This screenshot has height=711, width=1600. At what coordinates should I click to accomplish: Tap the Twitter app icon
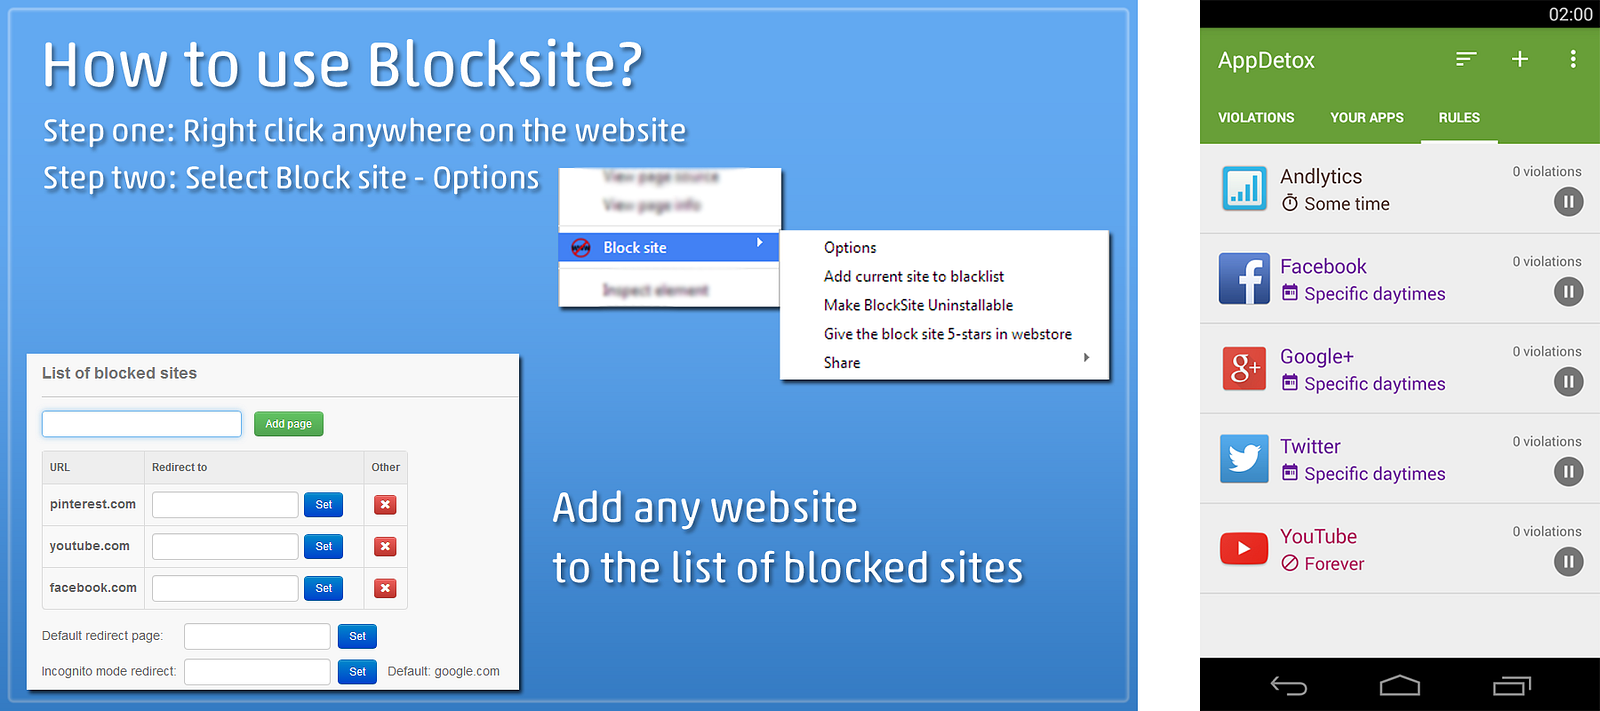pyautogui.click(x=1244, y=458)
